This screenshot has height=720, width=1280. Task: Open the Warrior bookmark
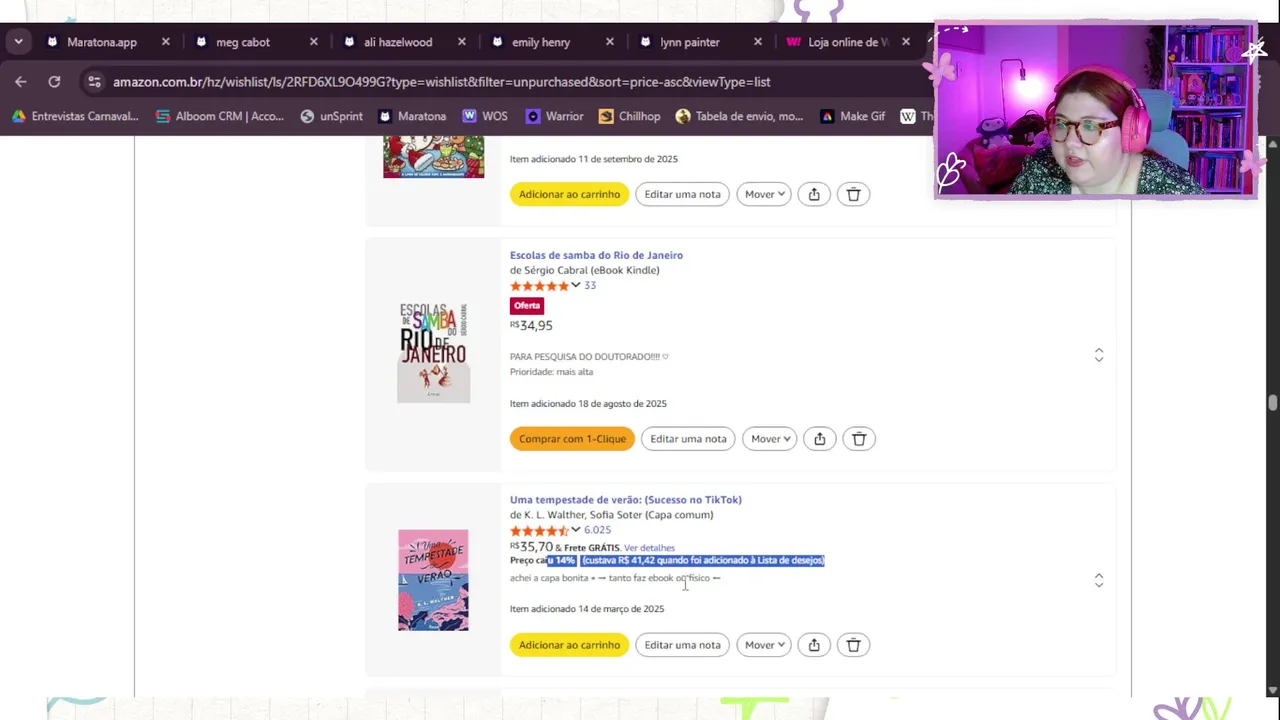[x=555, y=116]
